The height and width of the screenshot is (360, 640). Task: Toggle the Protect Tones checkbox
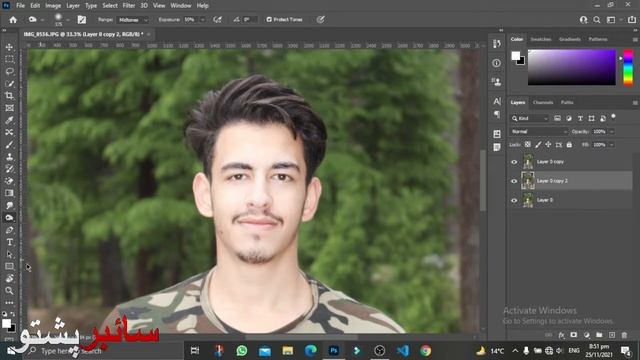point(269,20)
